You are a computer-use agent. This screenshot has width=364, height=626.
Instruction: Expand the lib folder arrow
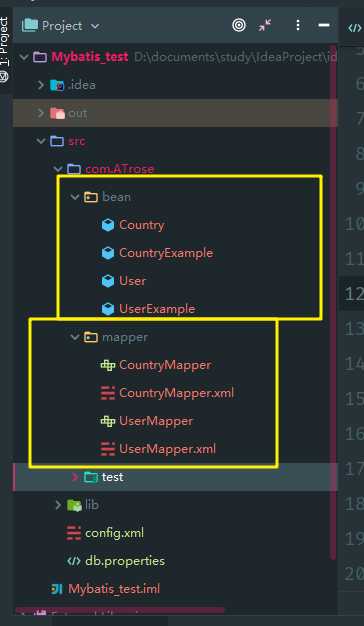(58, 505)
